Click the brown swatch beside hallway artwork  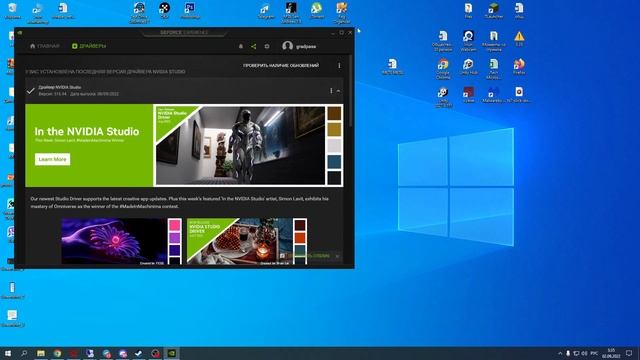[x=334, y=113]
